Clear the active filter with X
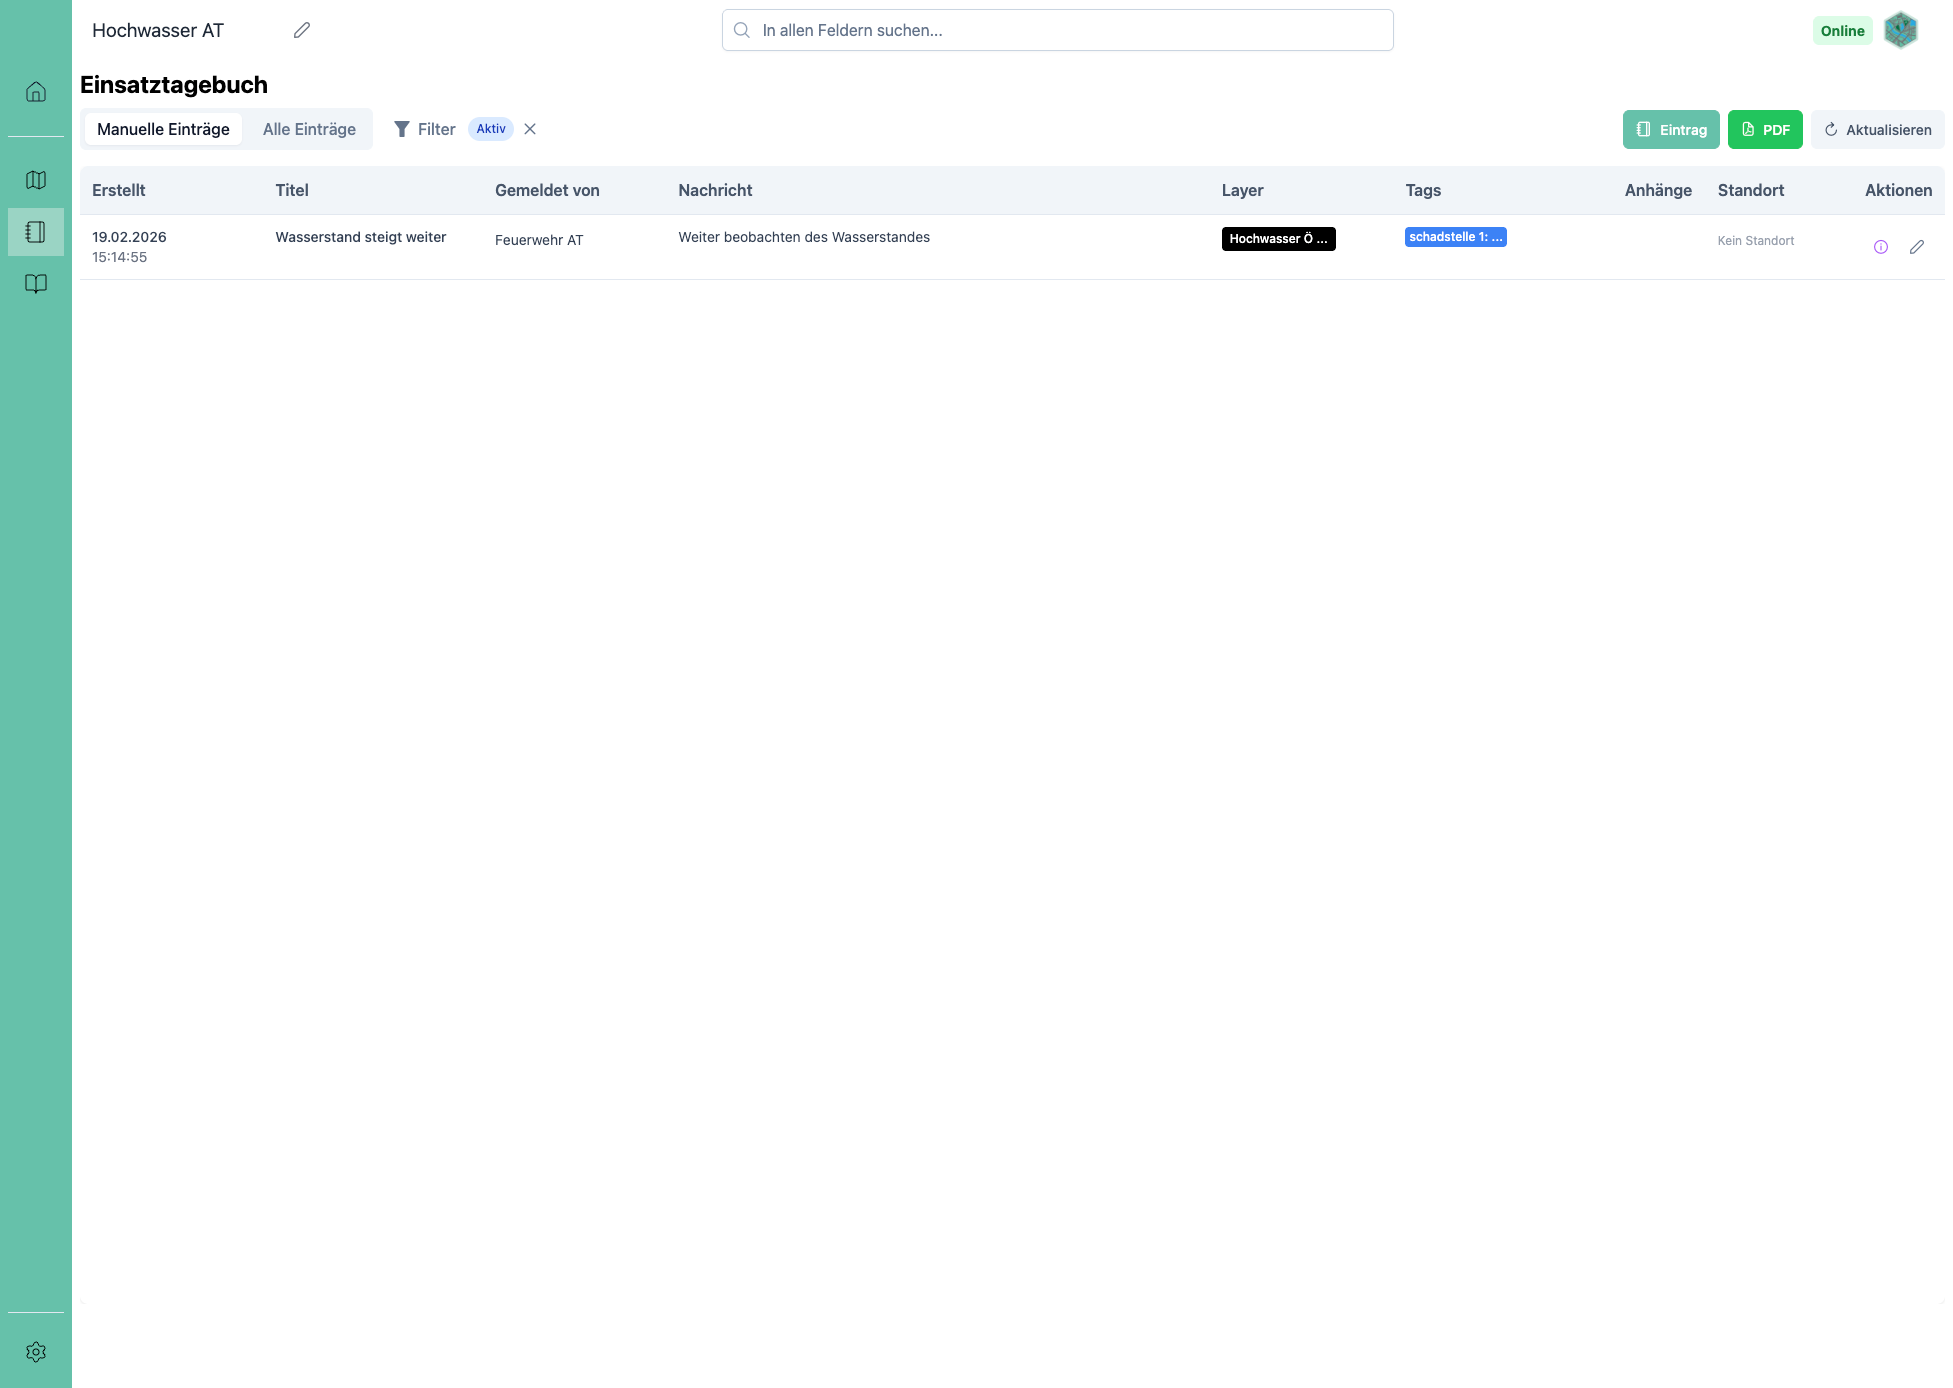Viewport: 1953px width, 1388px height. tap(530, 129)
